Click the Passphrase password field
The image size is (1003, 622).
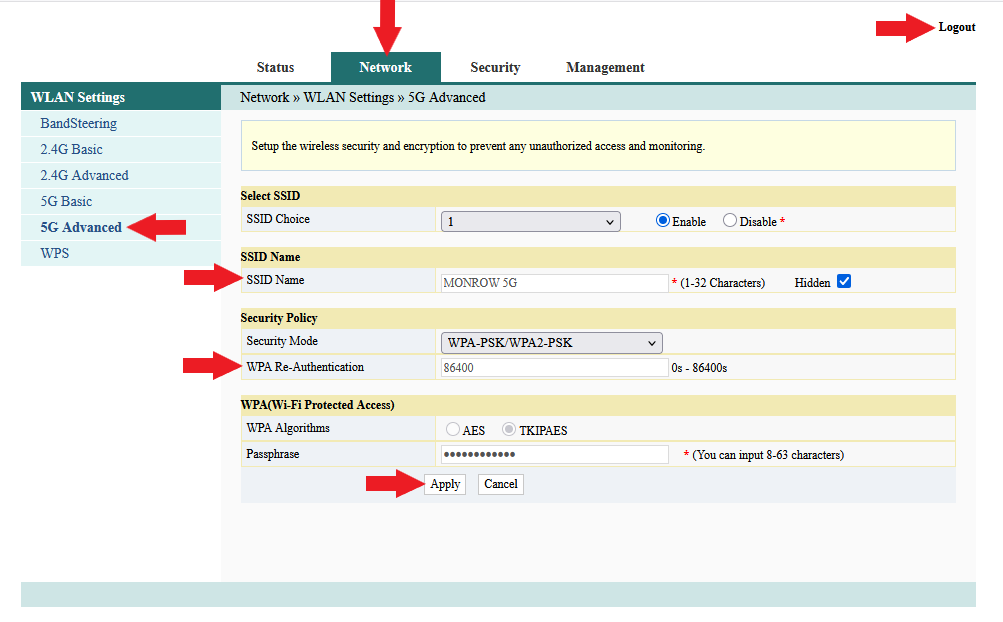tap(555, 454)
